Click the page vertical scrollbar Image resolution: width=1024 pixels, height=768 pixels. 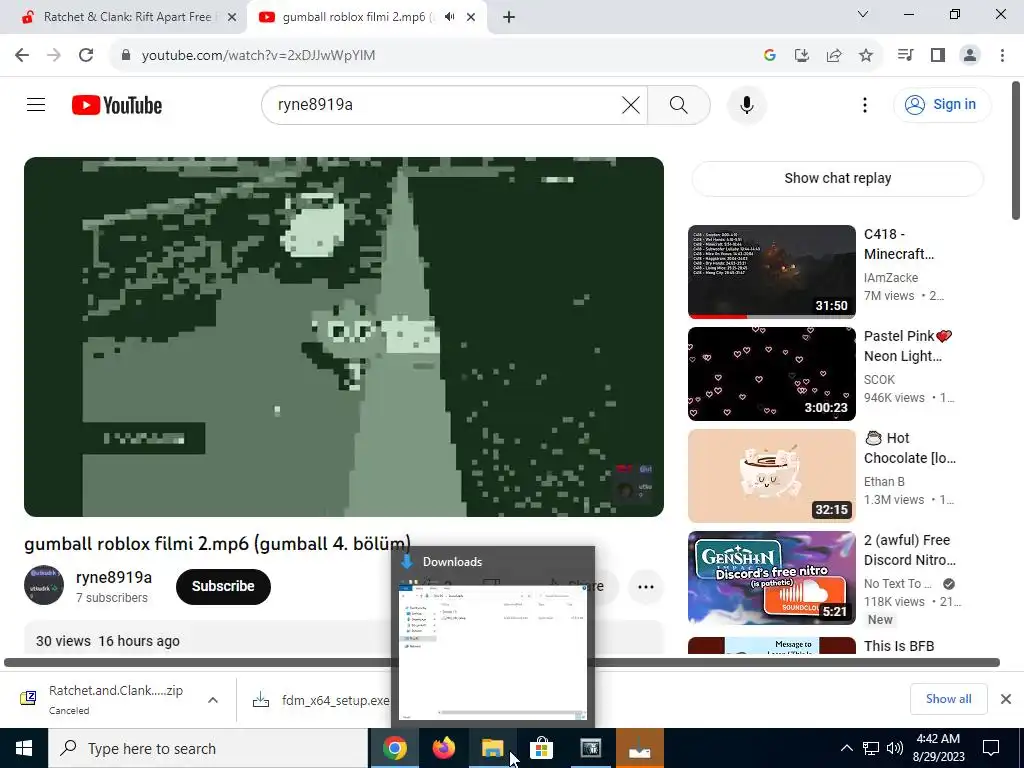[1016, 150]
